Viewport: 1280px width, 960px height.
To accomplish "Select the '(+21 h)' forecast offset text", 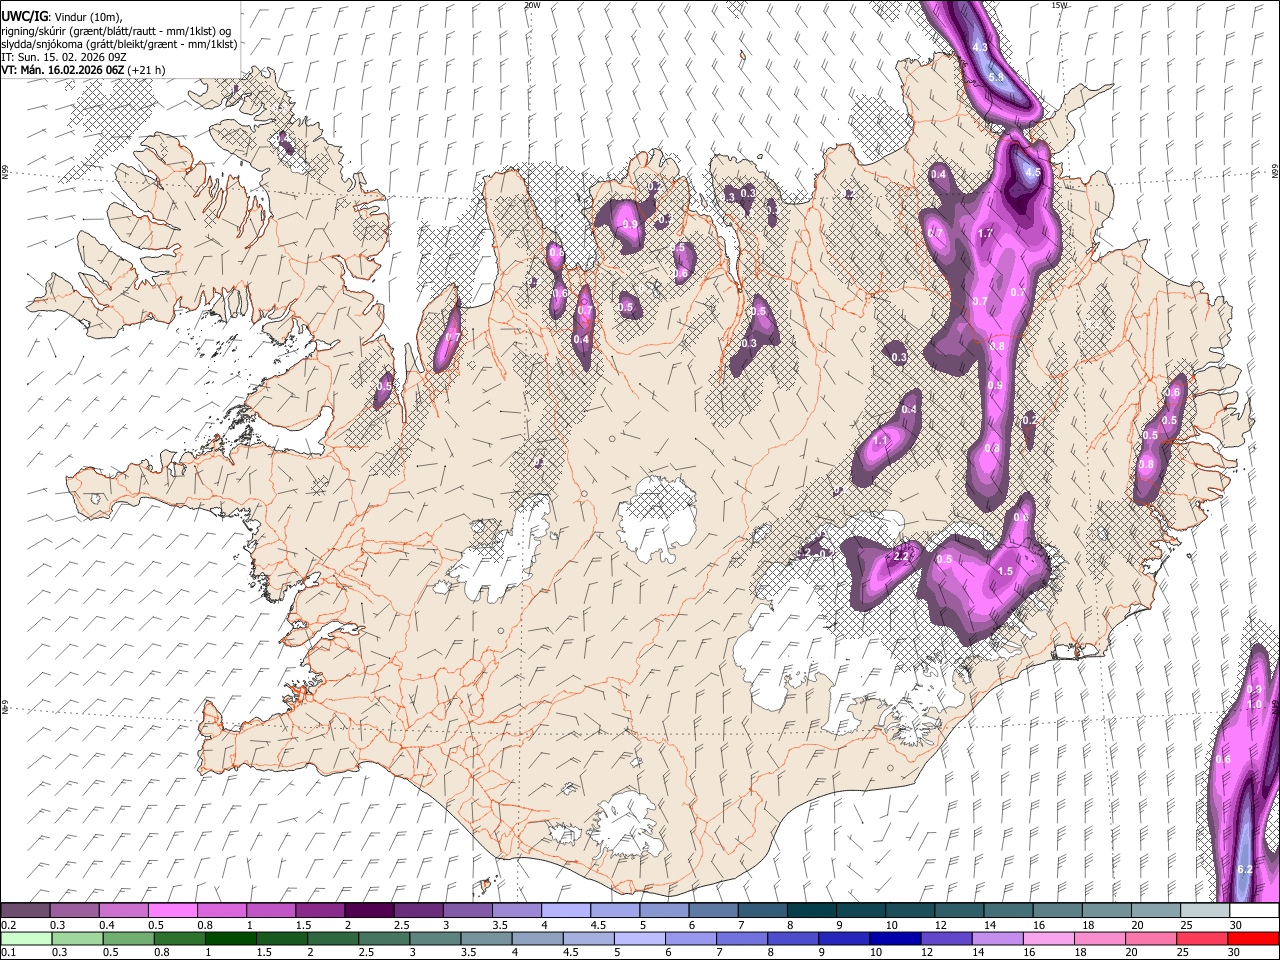I will coord(146,70).
